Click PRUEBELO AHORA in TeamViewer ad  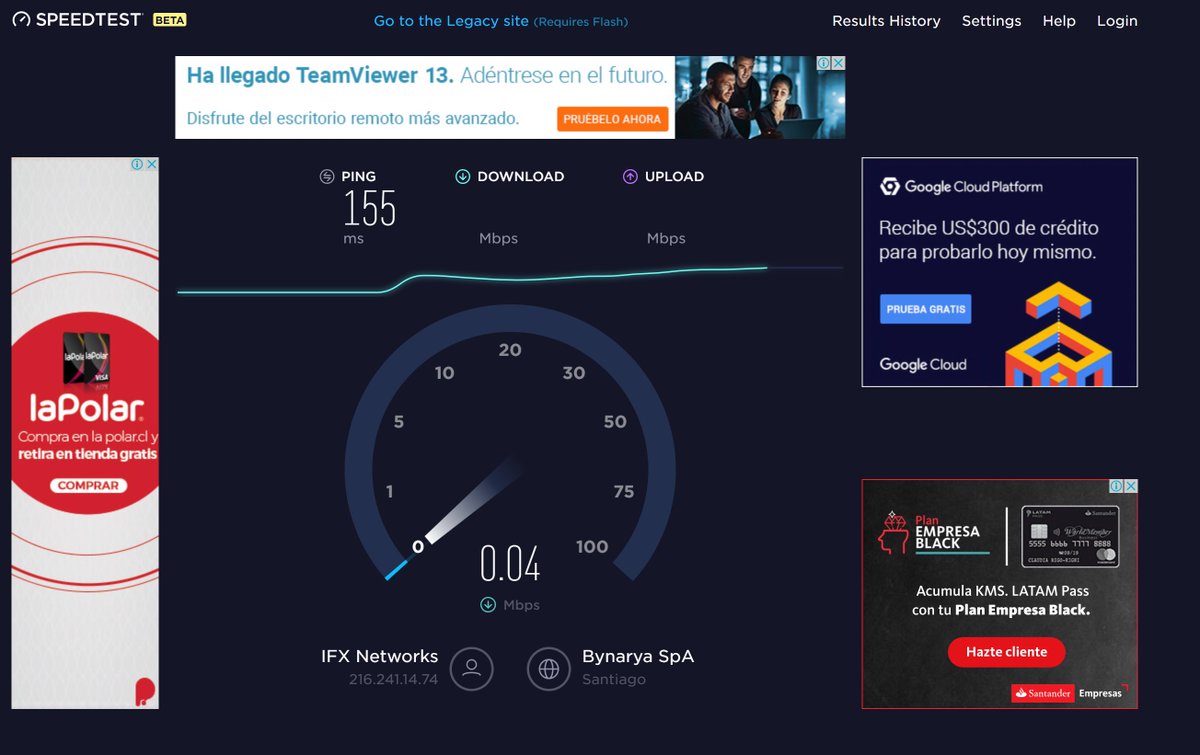[x=612, y=119]
